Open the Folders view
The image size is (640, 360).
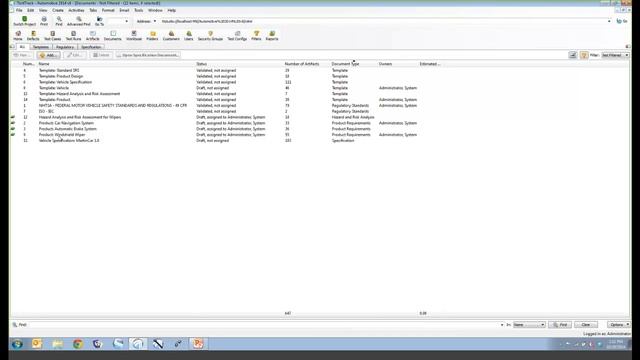(152, 36)
